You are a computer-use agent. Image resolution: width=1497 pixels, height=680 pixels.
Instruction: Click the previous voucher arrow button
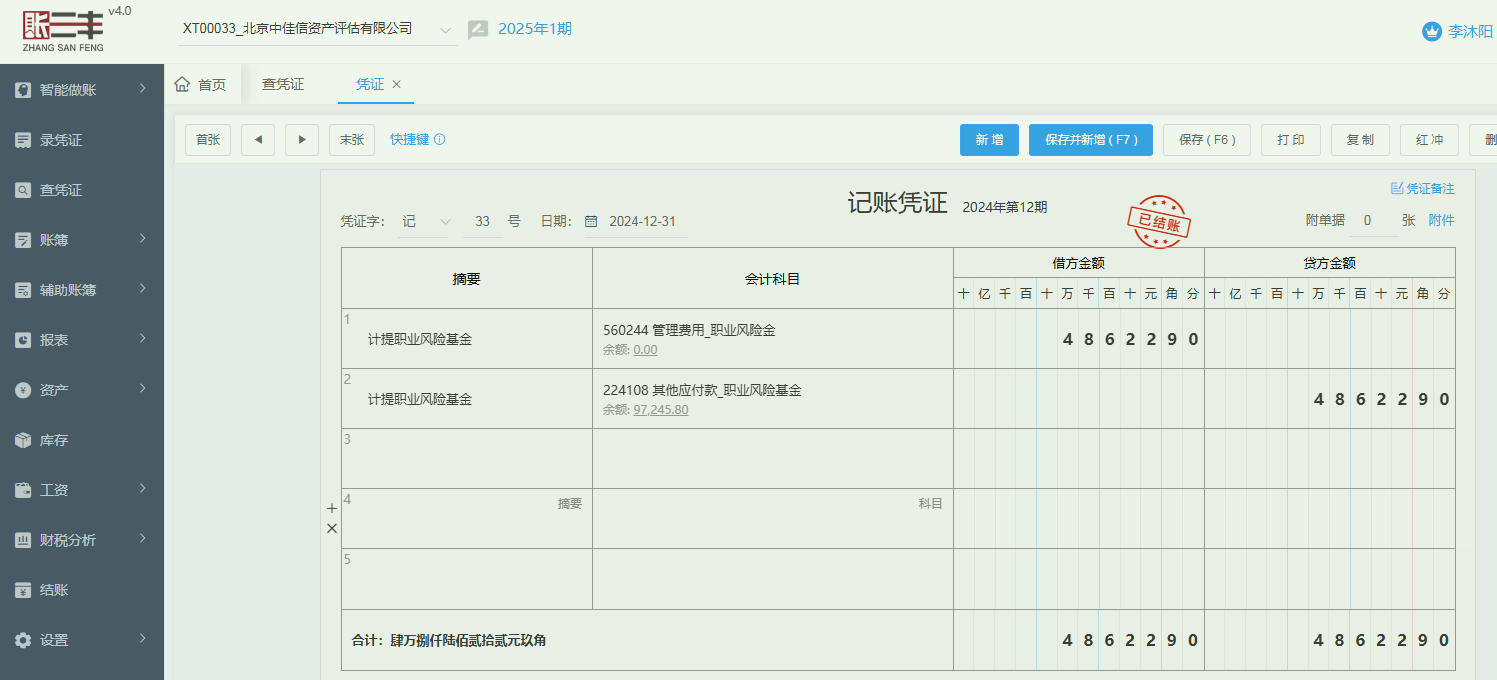(x=258, y=140)
